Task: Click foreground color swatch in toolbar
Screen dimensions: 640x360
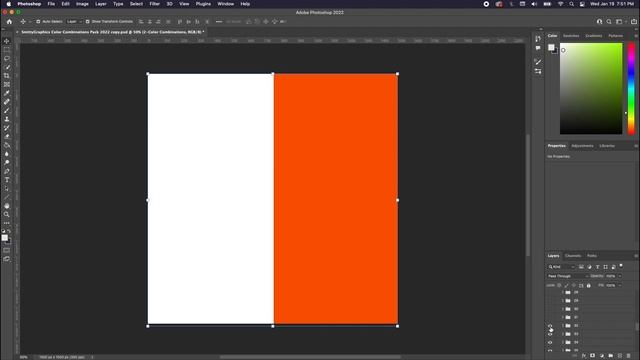Action: (x=4, y=238)
